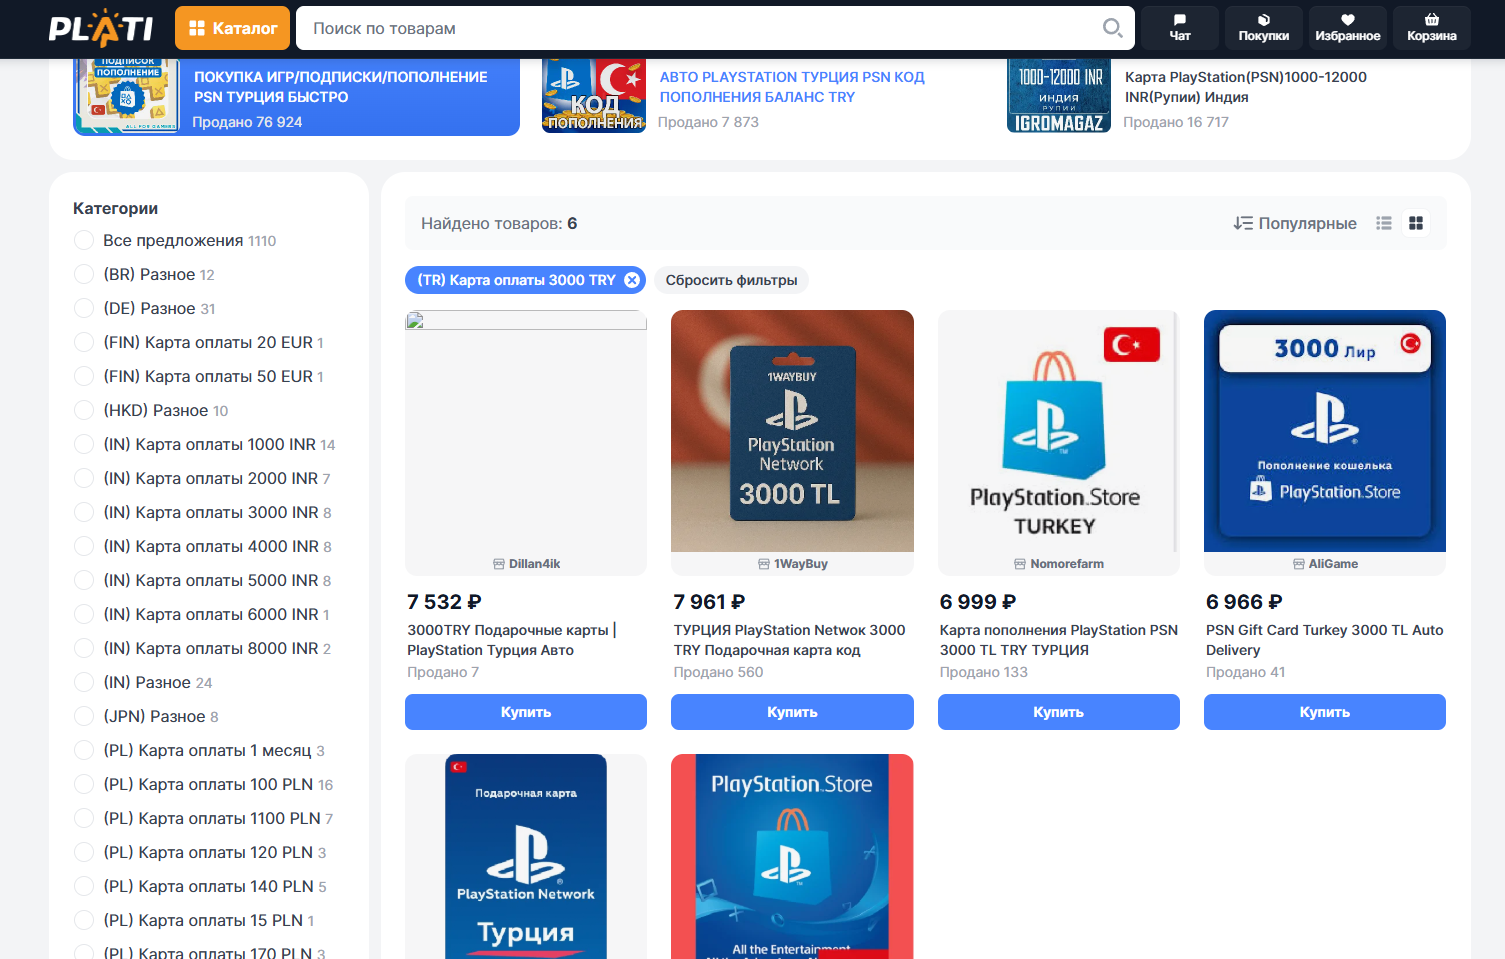Select (IN) Карта оплаты 8000 INR

click(203, 649)
